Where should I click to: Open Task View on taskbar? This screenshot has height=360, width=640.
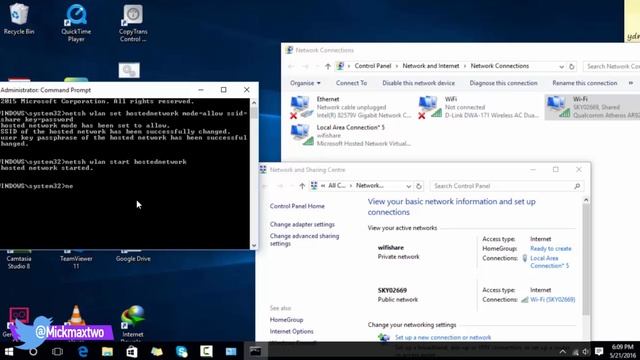(58, 351)
